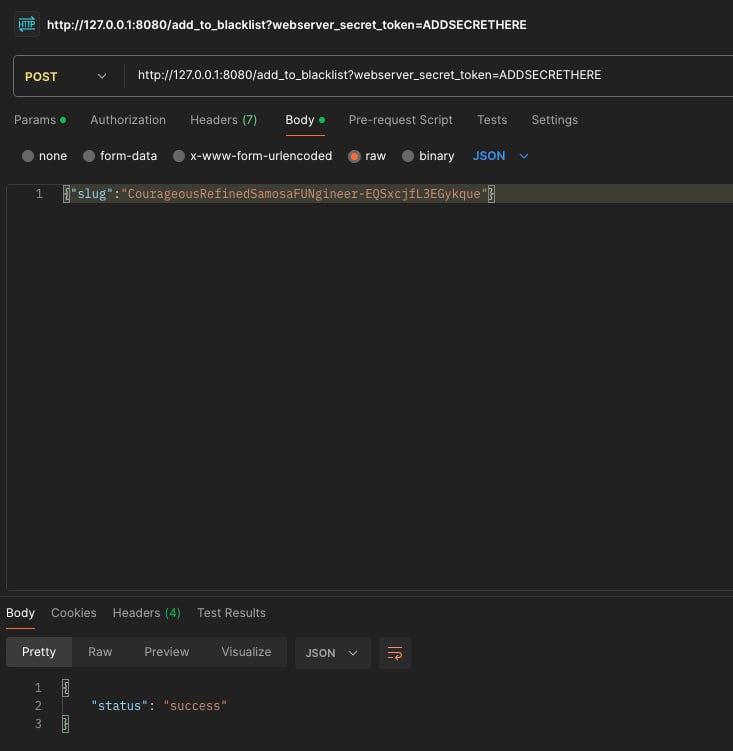Click the request URL input field
This screenshot has height=751, width=733.
click(x=429, y=75)
